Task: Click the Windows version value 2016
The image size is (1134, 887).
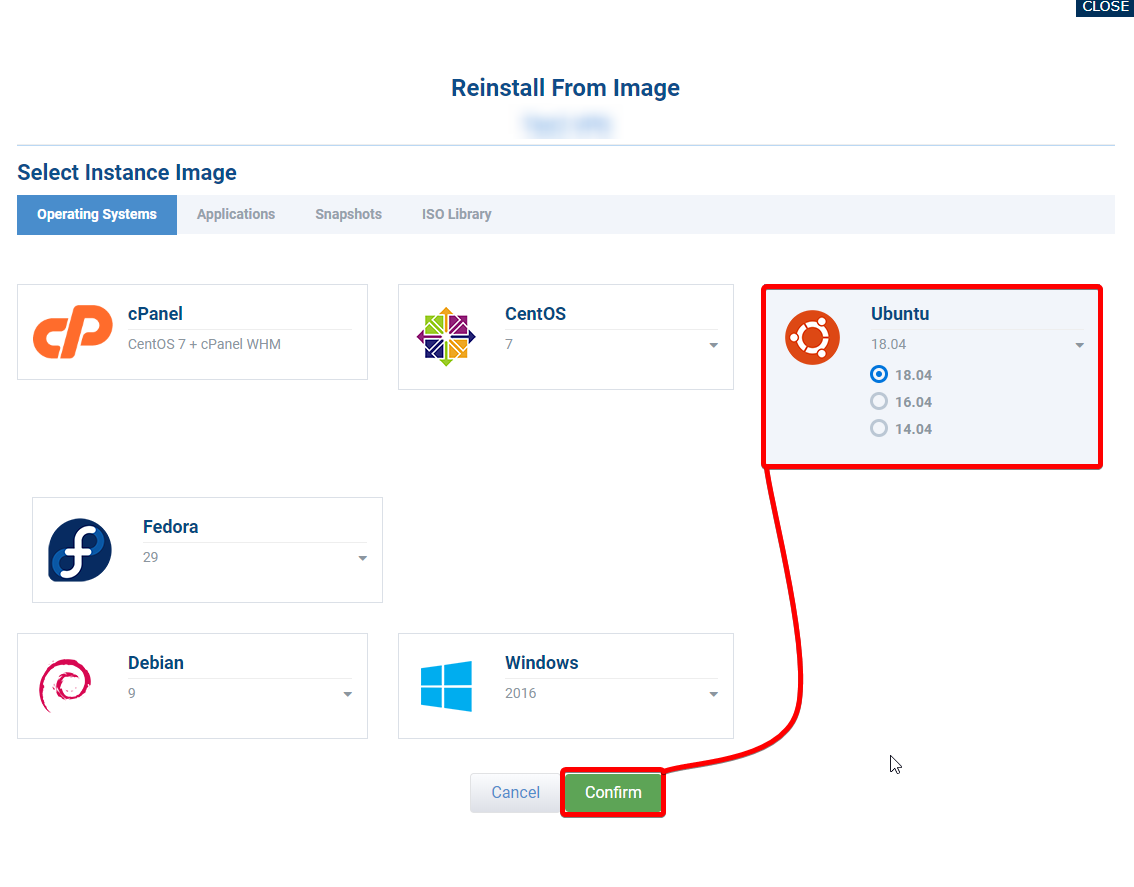Action: (521, 693)
